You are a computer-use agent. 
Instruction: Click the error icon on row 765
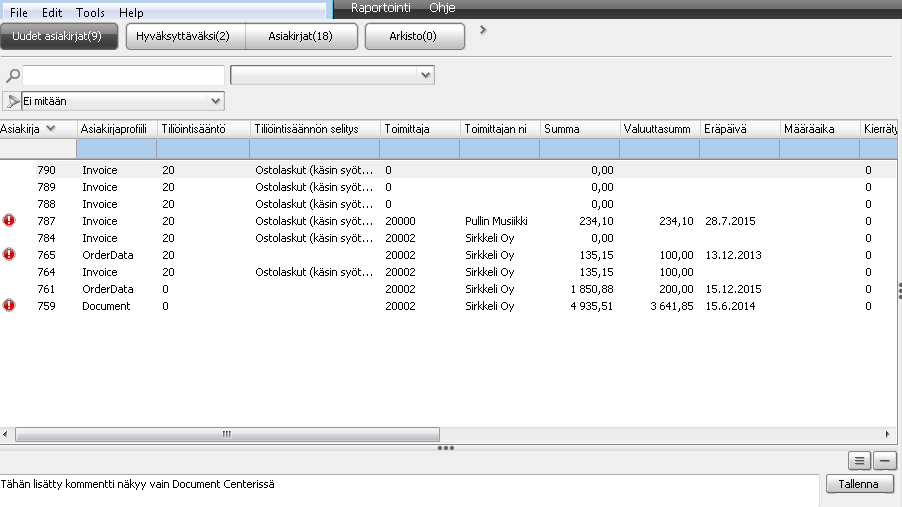[x=9, y=254]
